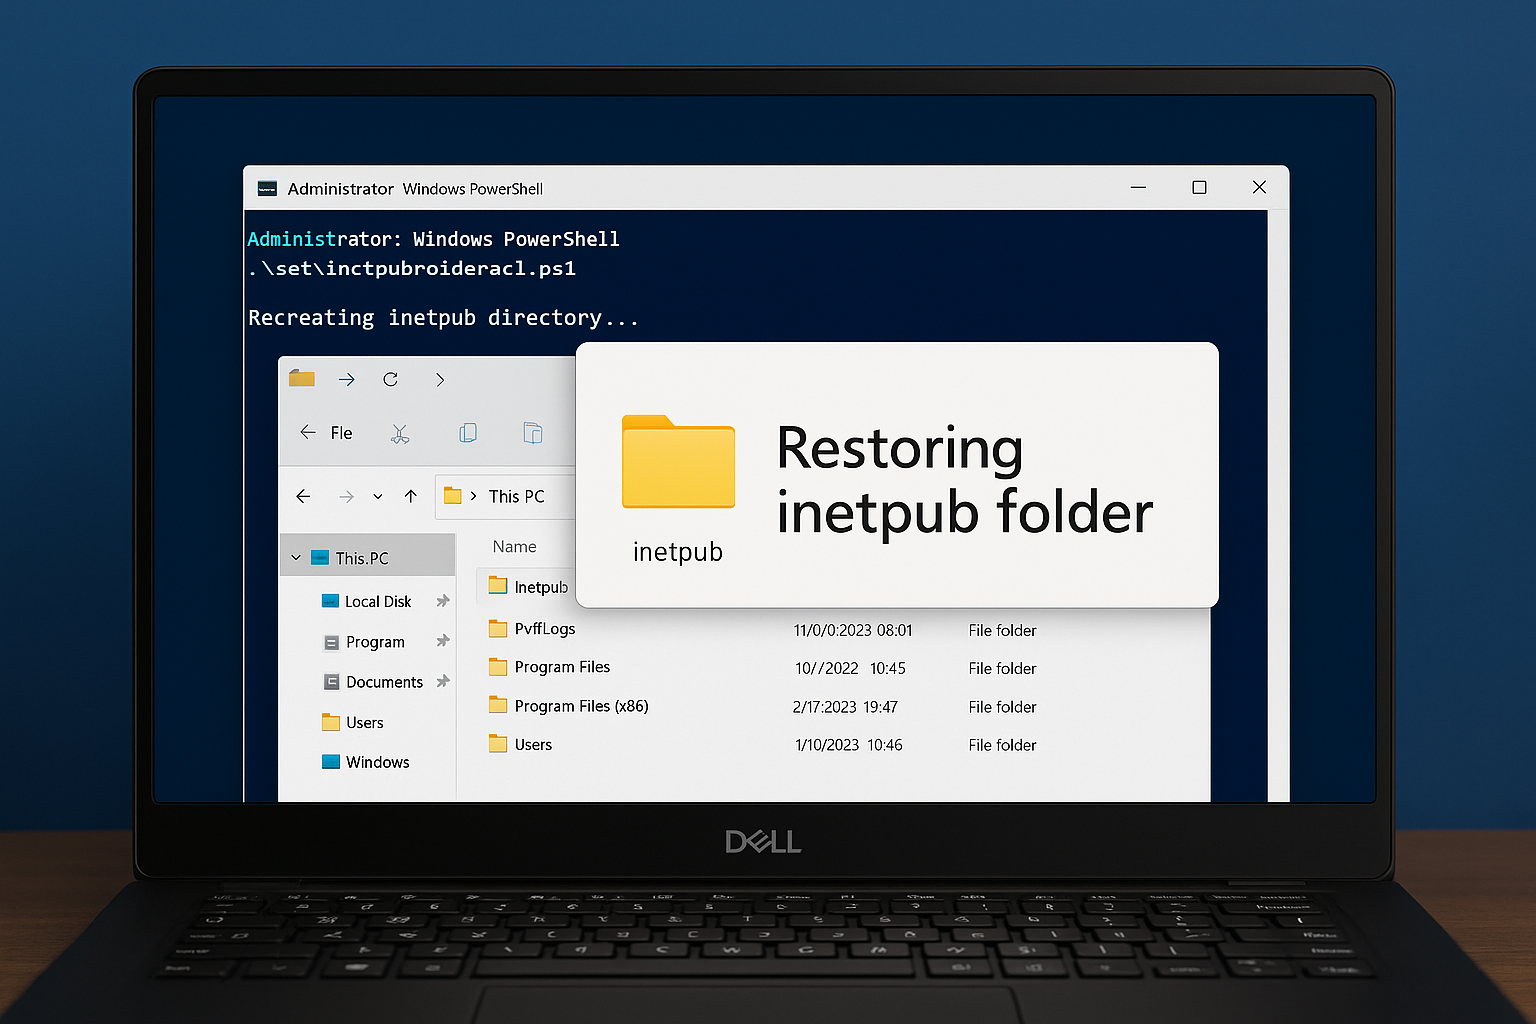Image resolution: width=1536 pixels, height=1024 pixels.
Task: Go forward using the navigation forward arrow
Action: [x=346, y=496]
